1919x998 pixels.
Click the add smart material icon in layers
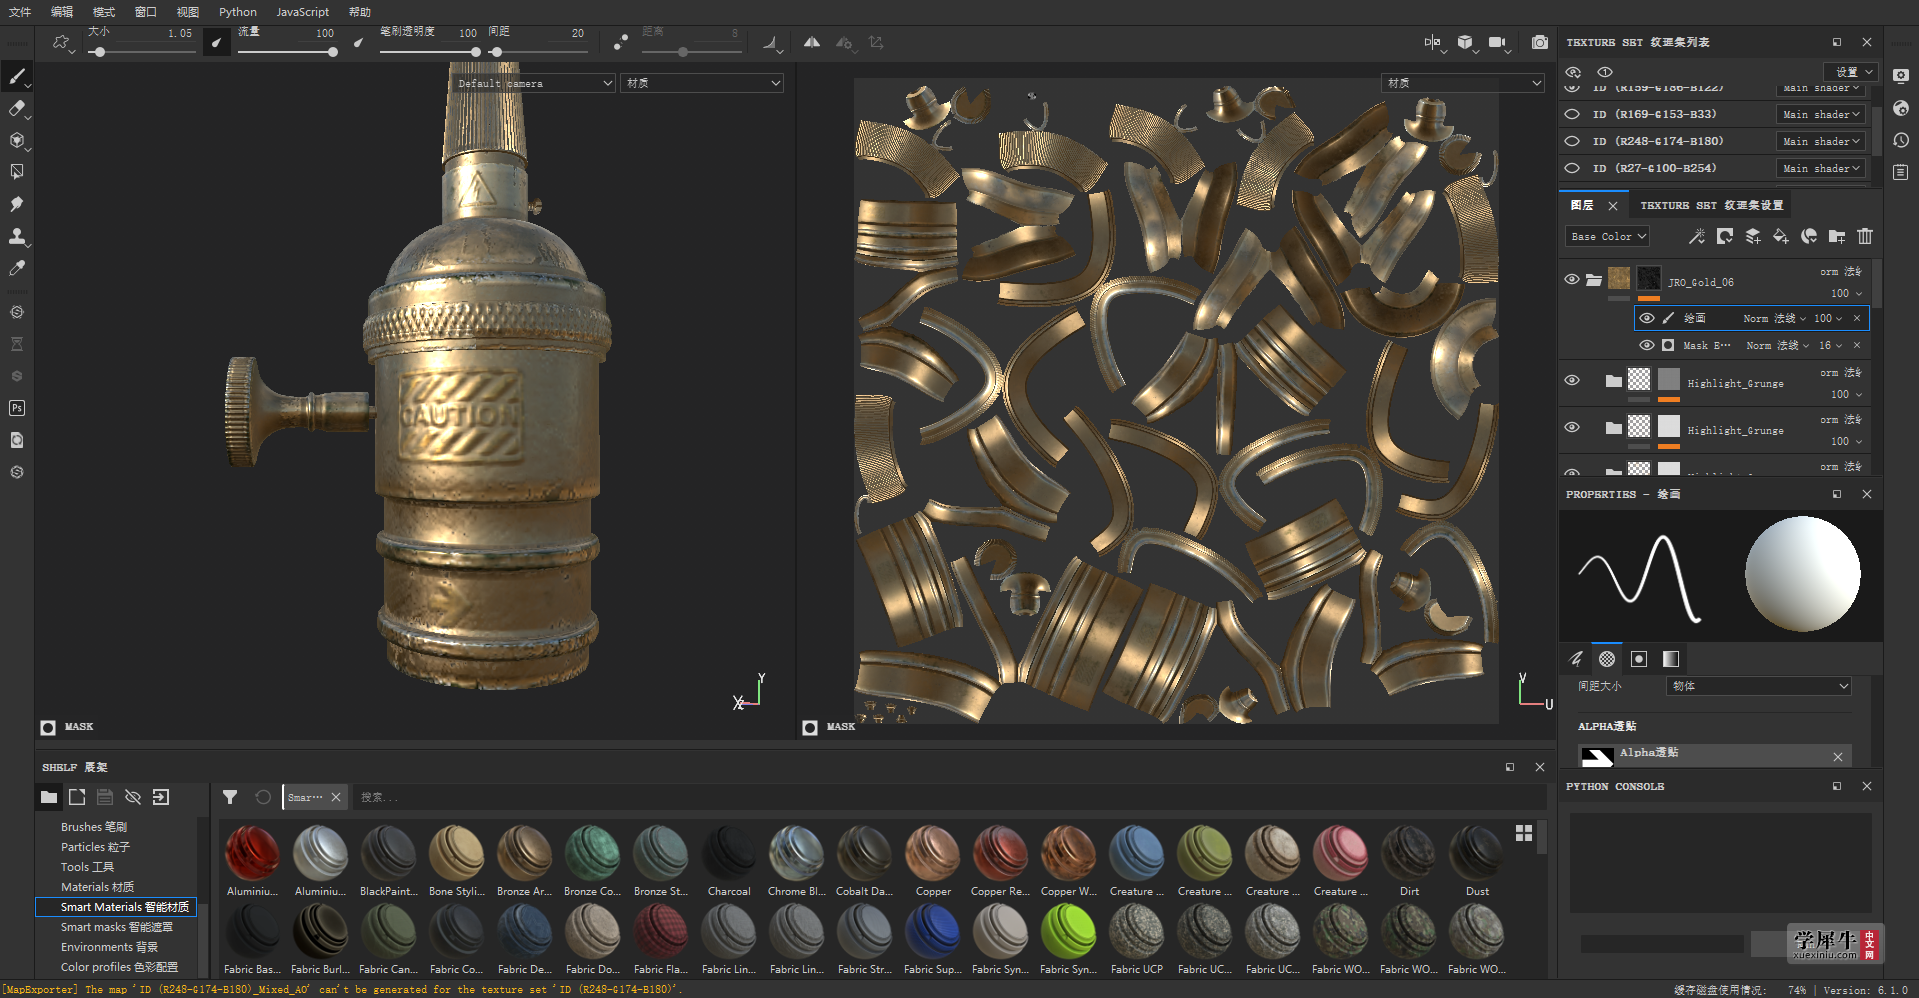pyautogui.click(x=1809, y=237)
